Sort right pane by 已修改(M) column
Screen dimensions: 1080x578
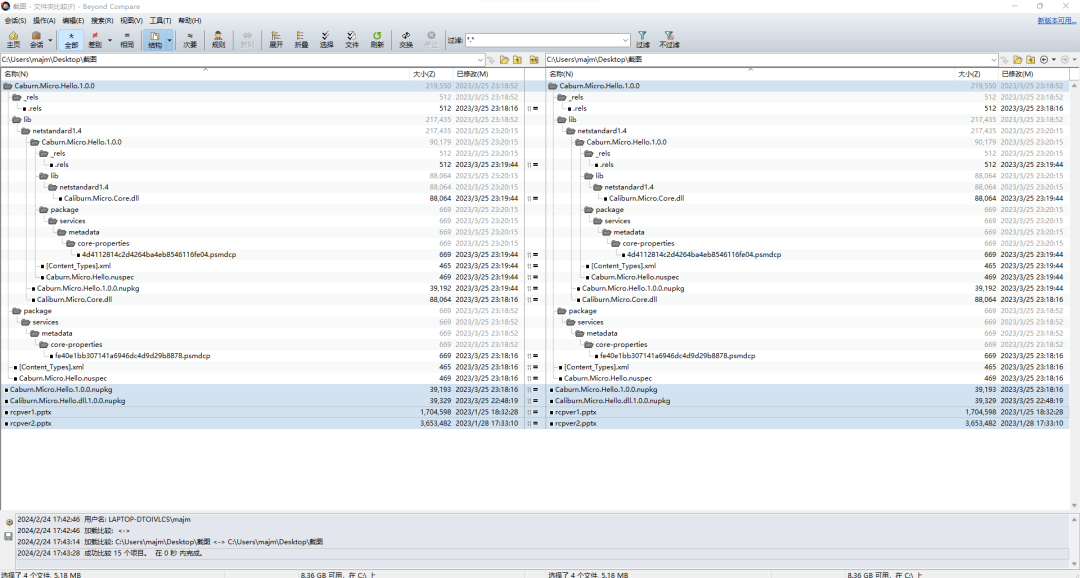click(x=1033, y=74)
